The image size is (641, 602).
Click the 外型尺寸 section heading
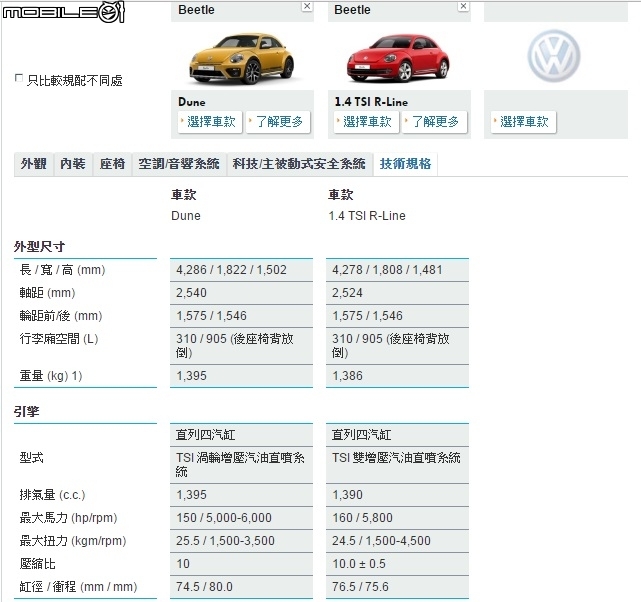39,247
